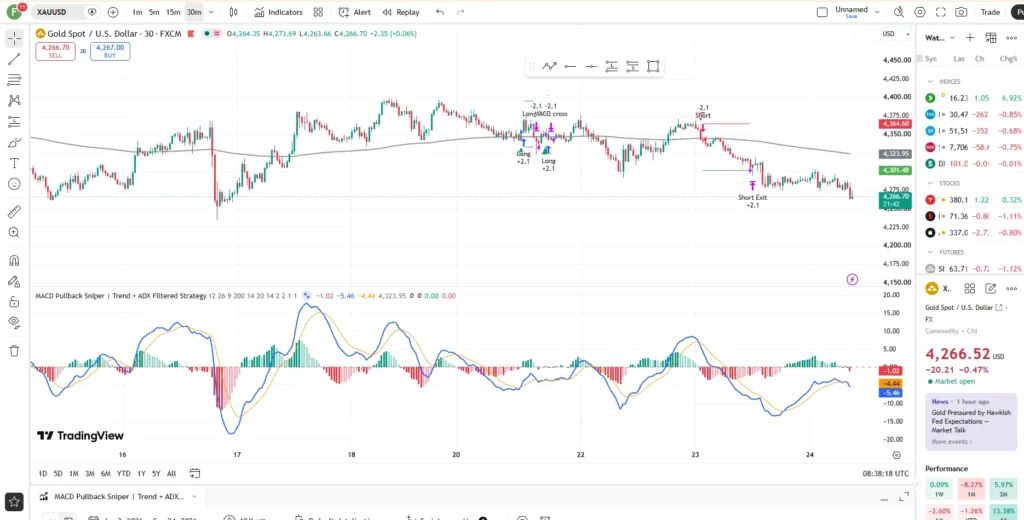This screenshot has height=520, width=1024.
Task: Switch to the 1m timeframe
Action: (137, 12)
